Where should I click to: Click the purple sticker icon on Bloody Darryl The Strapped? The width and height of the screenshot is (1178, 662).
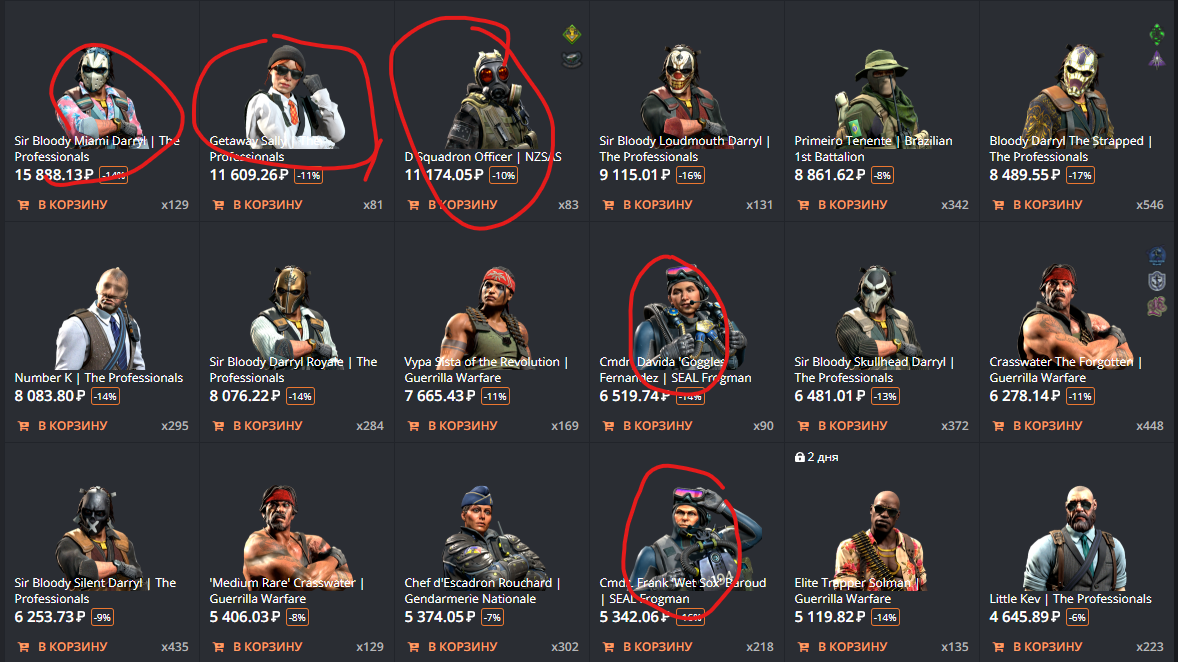click(1157, 59)
